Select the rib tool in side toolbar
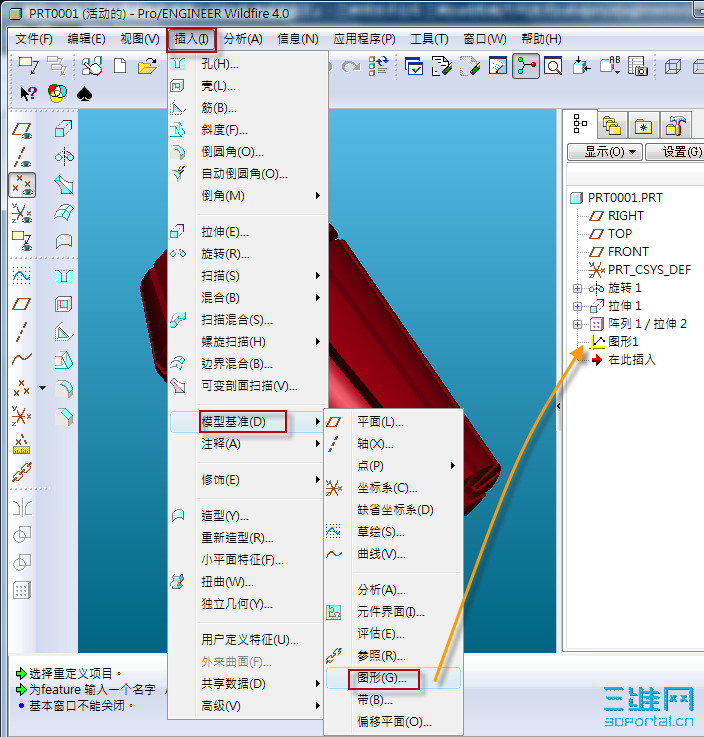 click(x=63, y=332)
